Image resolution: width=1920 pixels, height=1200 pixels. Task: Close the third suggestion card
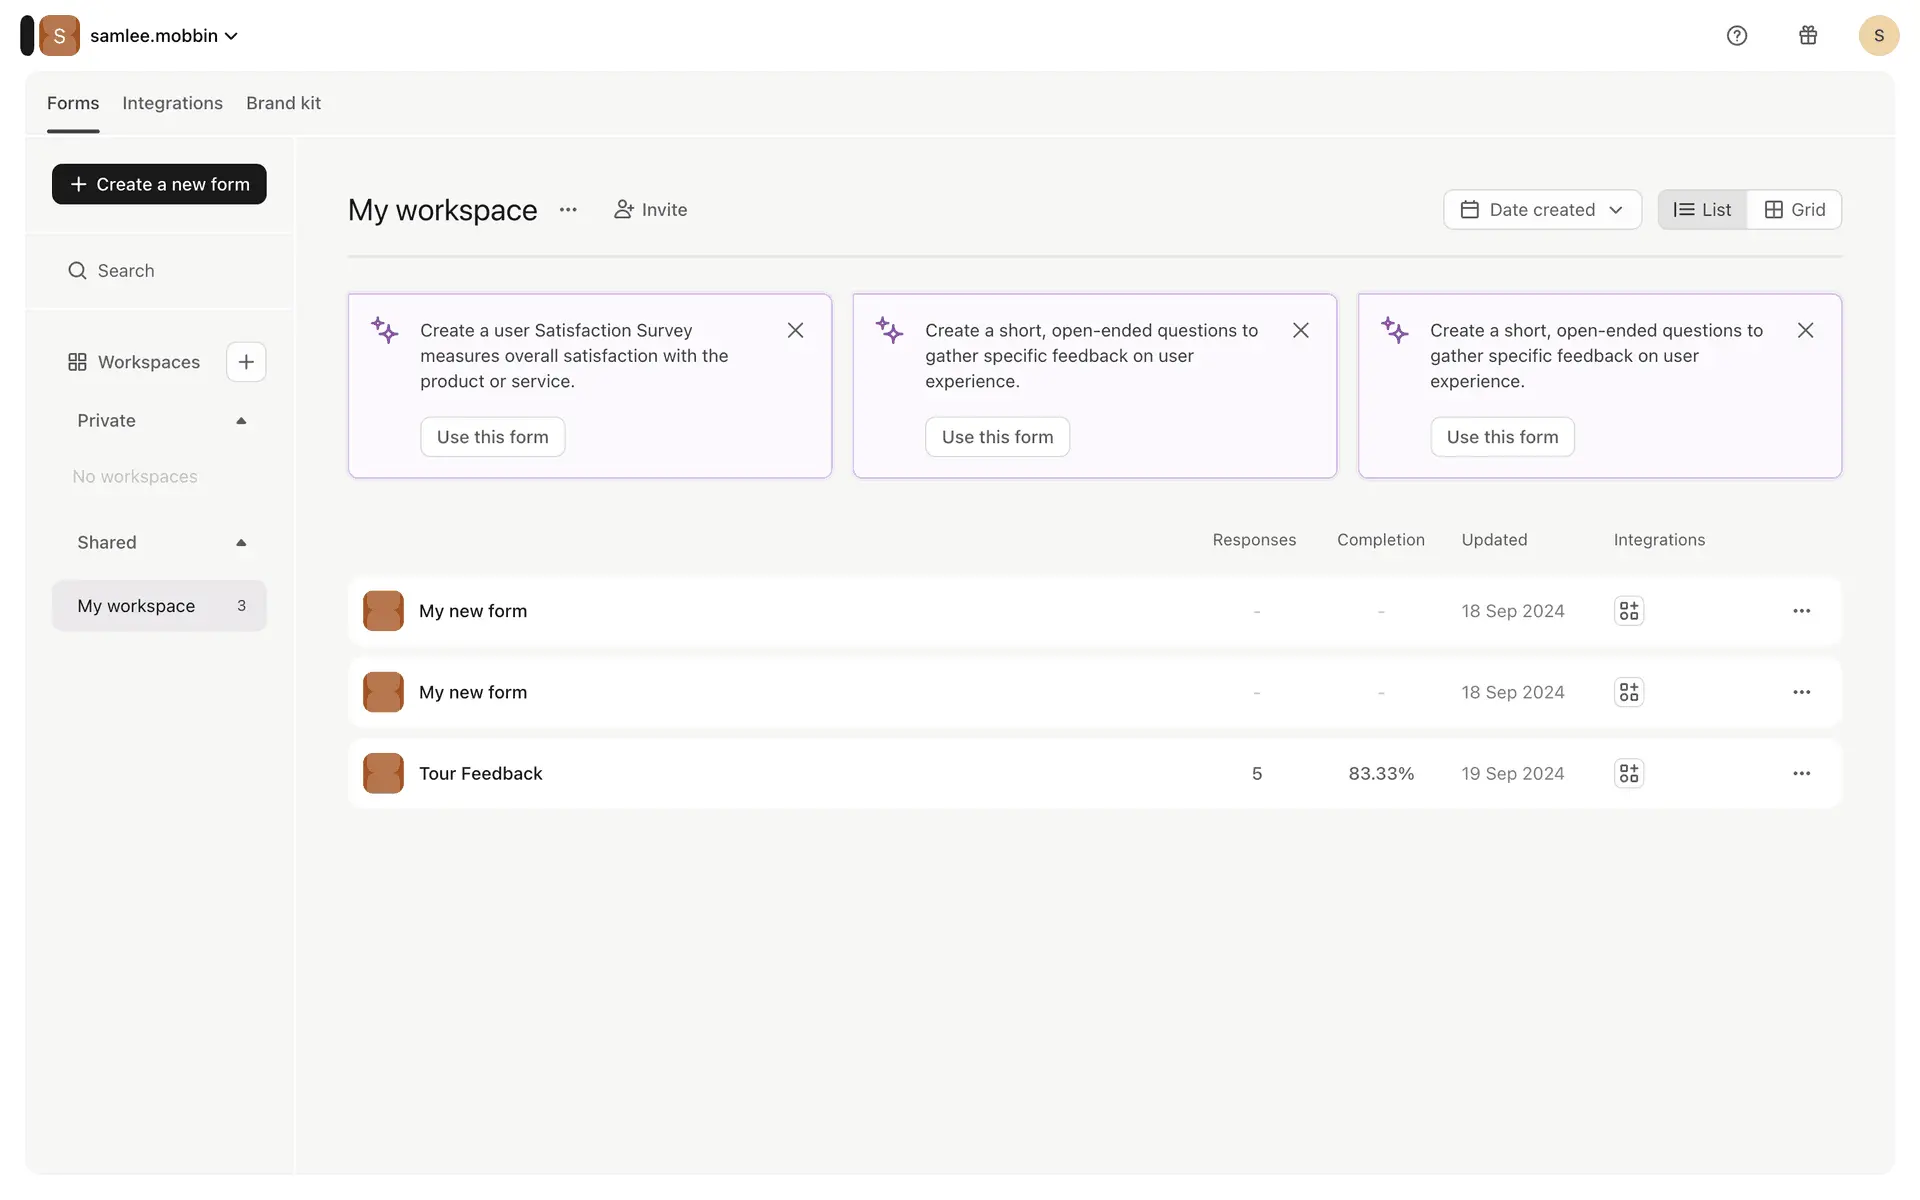coord(1805,331)
